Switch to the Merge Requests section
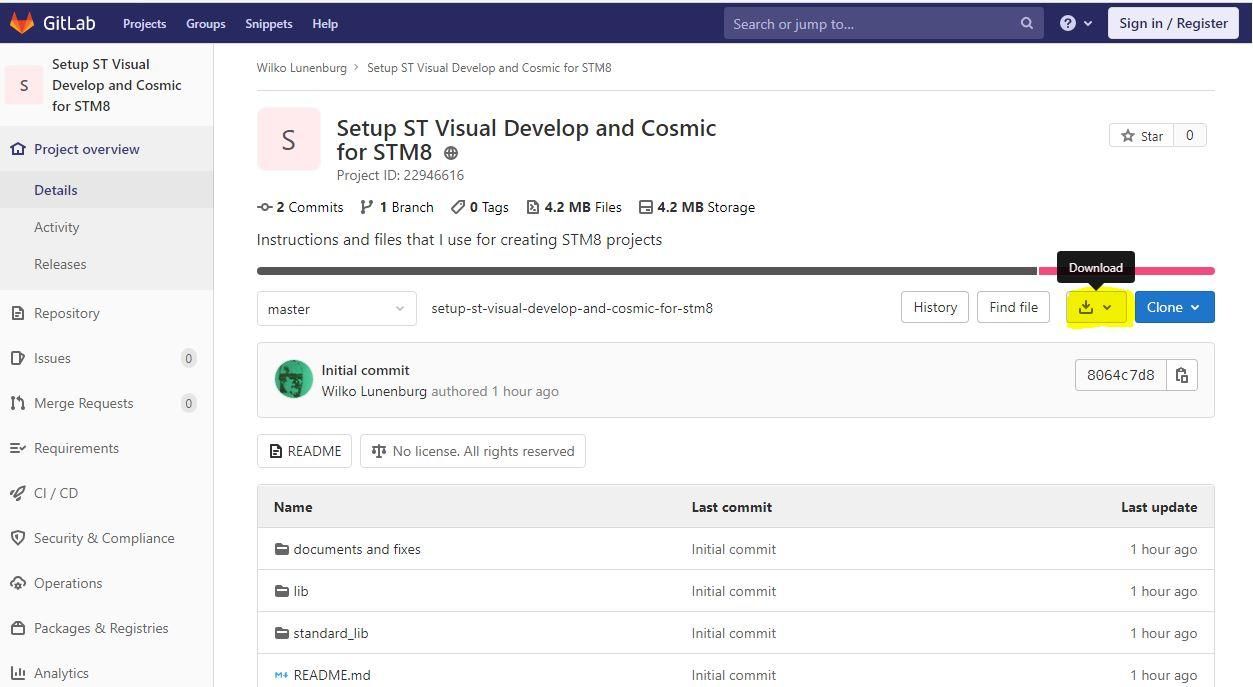 (x=83, y=403)
